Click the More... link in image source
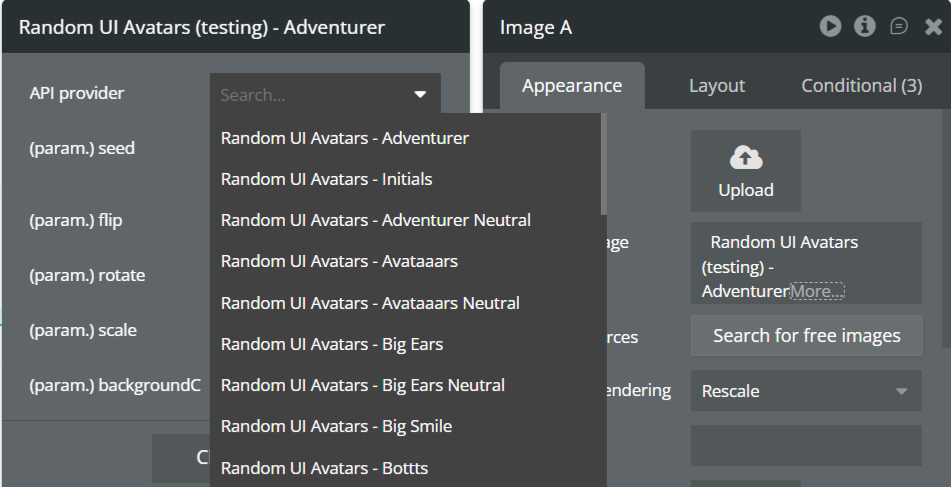This screenshot has height=487, width=951. 817,291
